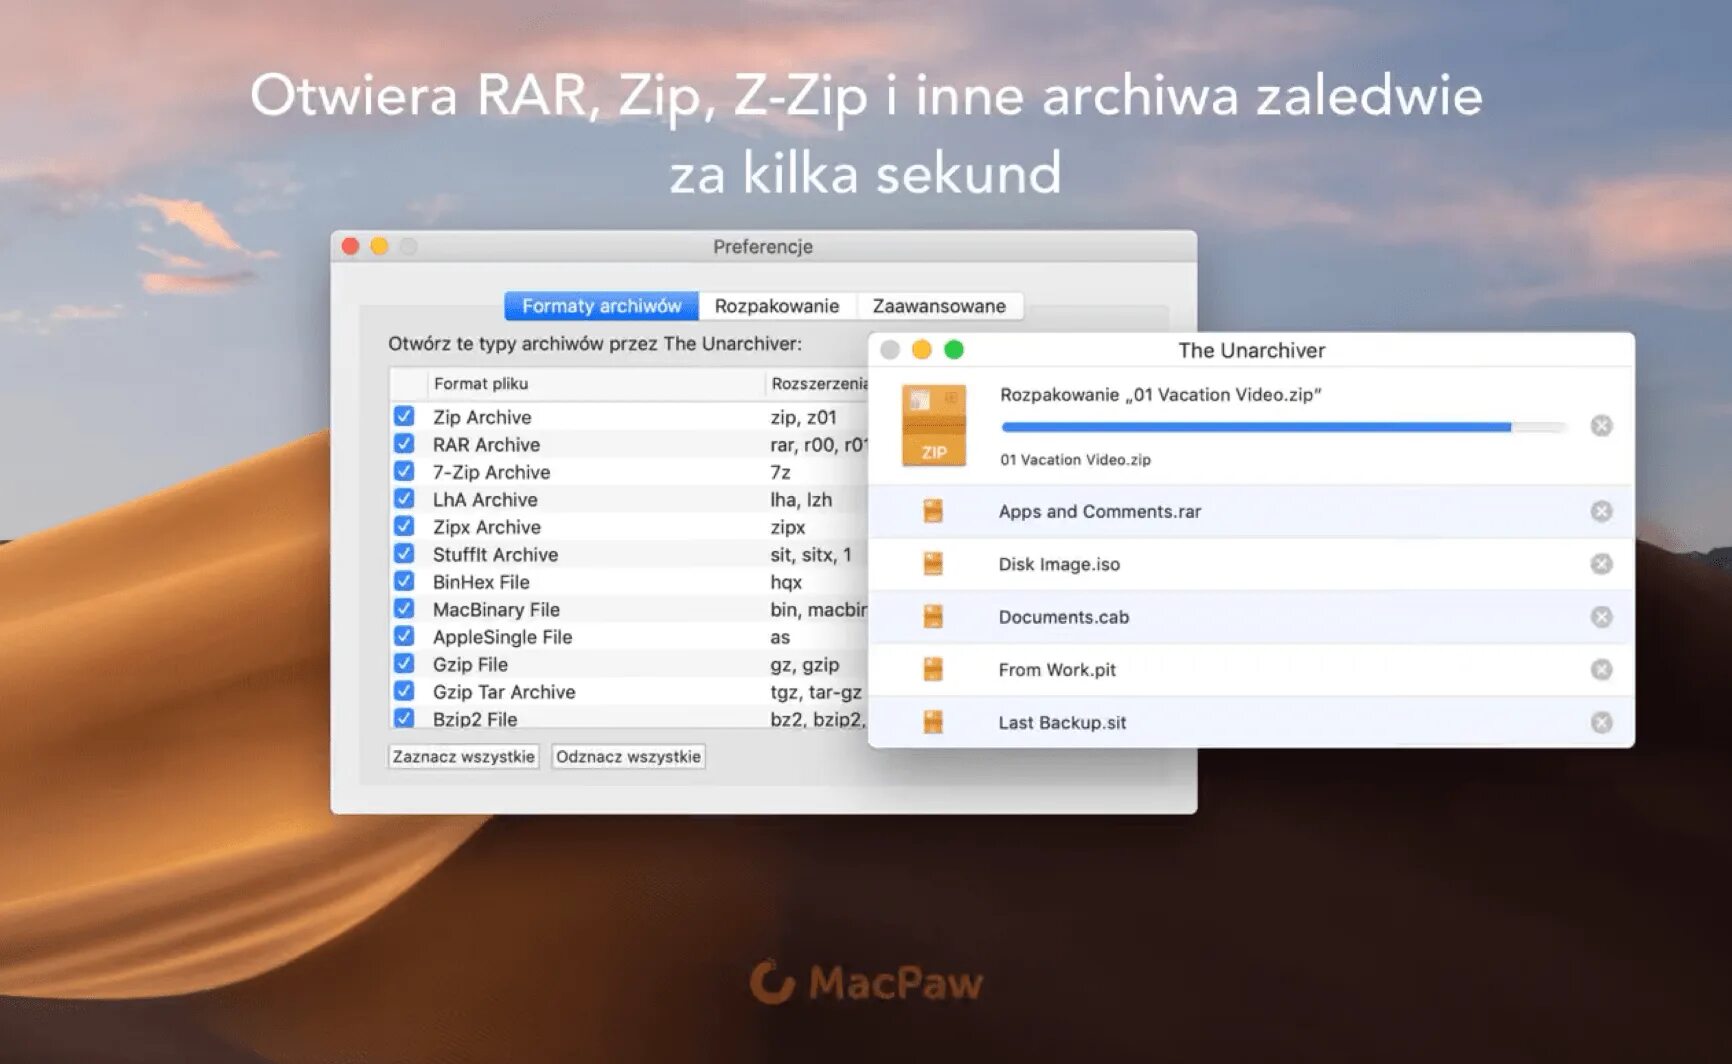Open the Rozpakowanie tab
The width and height of the screenshot is (1732, 1064).
[777, 306]
